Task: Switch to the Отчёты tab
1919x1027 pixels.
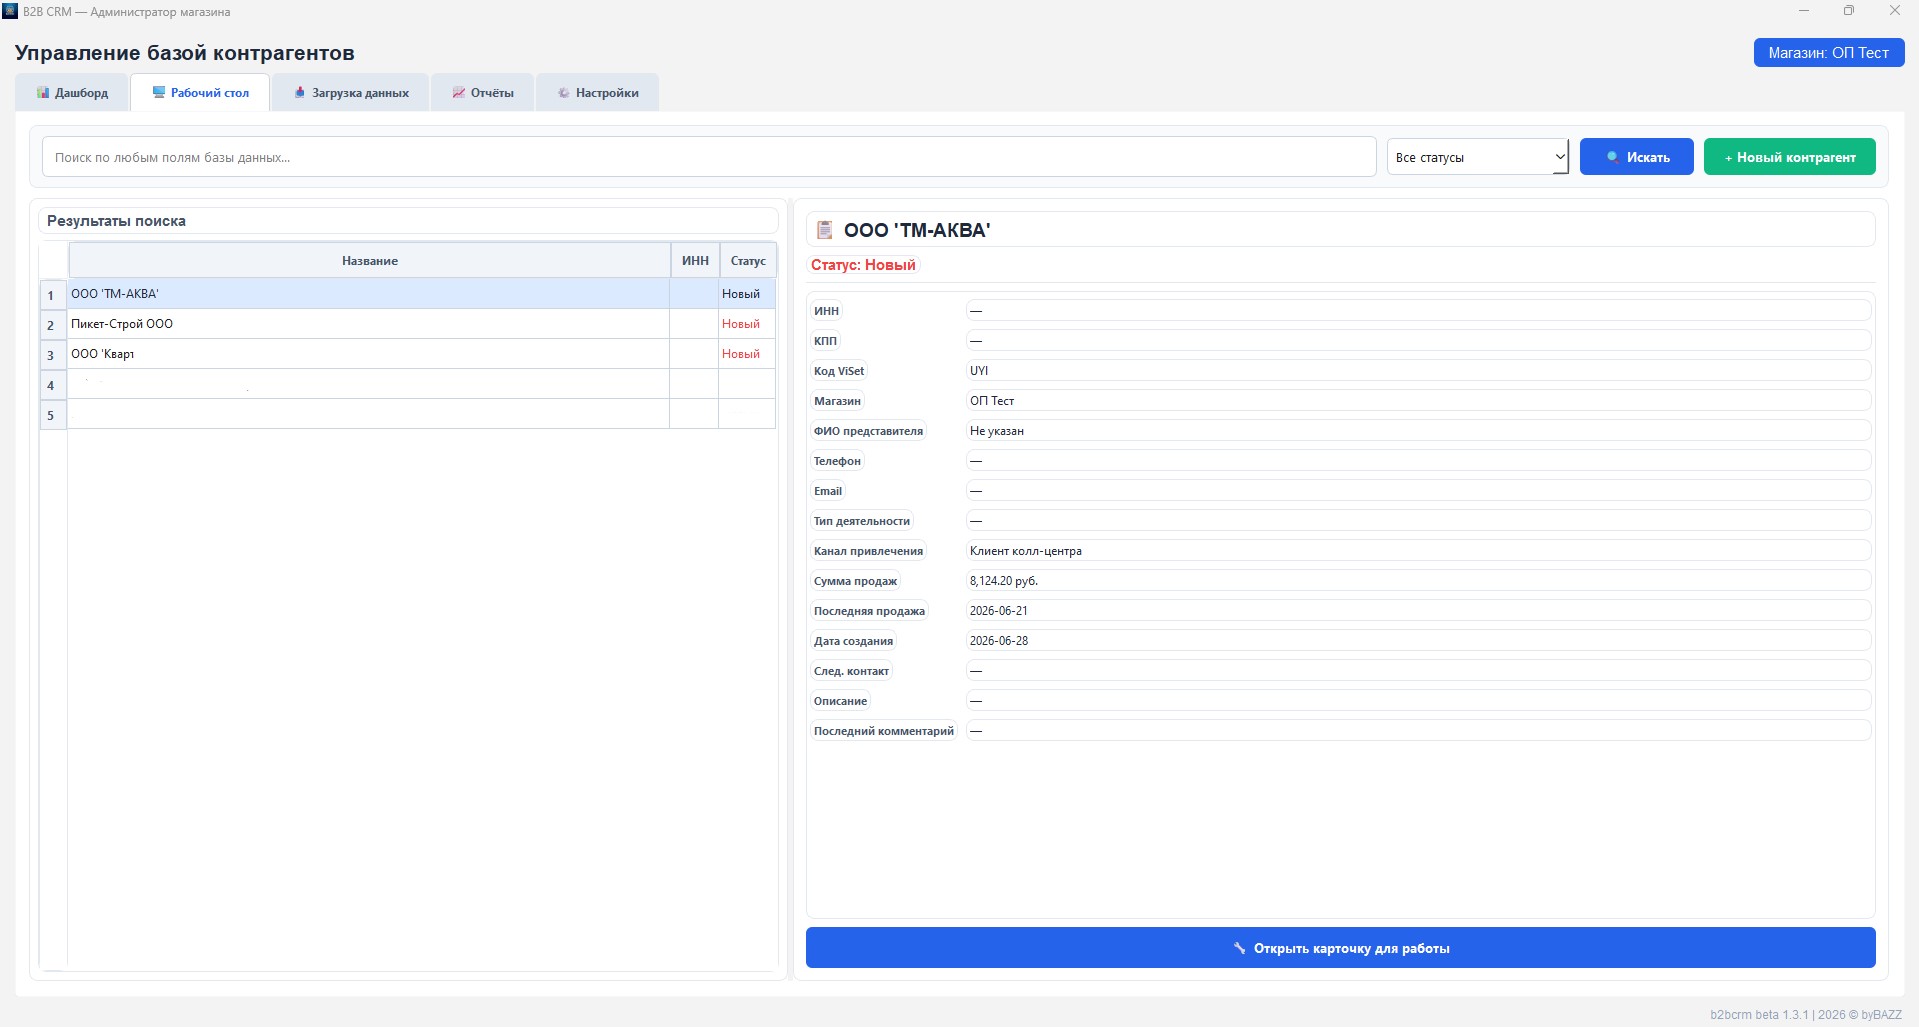Action: point(483,93)
